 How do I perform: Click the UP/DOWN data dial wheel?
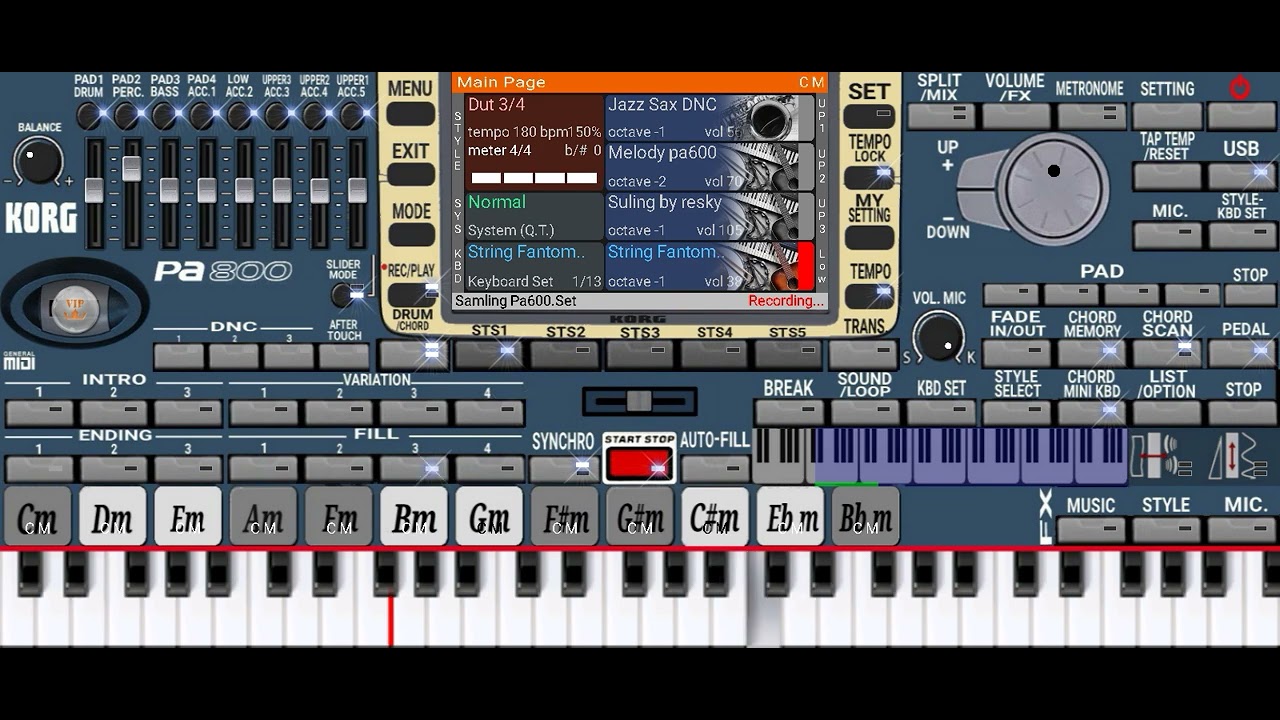[1053, 187]
